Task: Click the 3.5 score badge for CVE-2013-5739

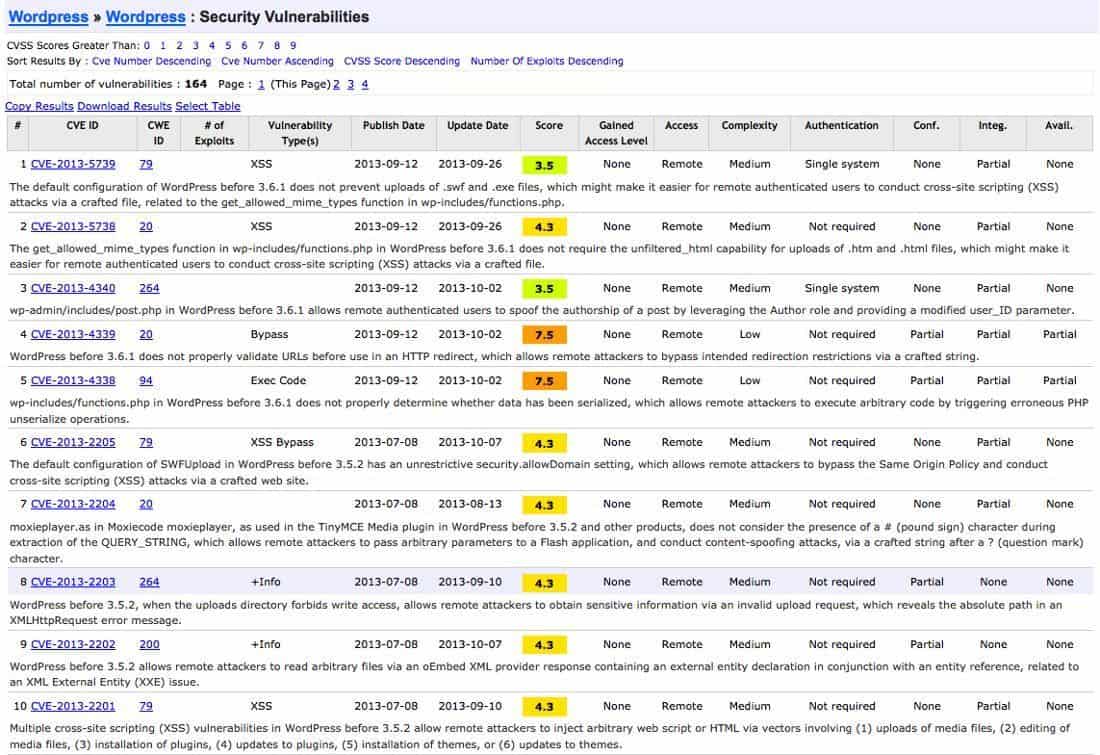Action: pos(545,166)
